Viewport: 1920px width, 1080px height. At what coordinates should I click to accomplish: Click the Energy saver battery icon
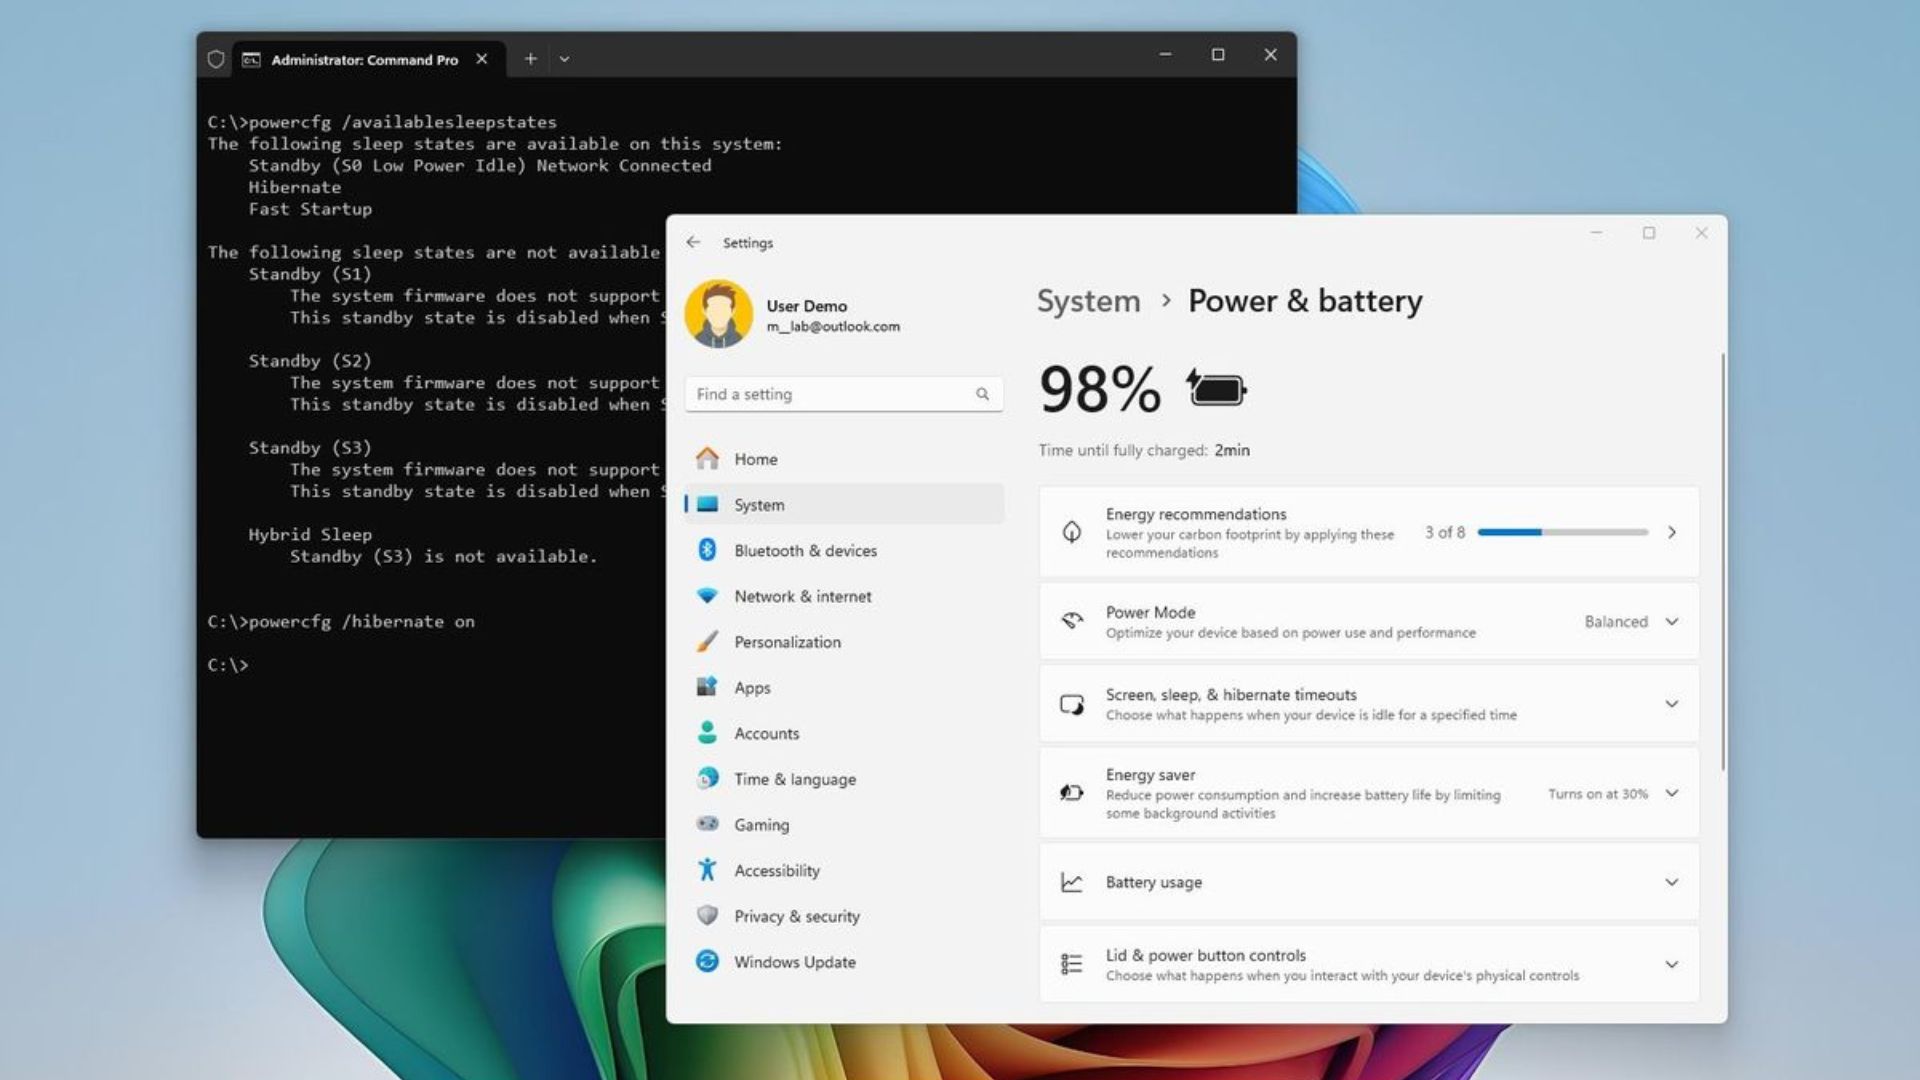[1071, 793]
